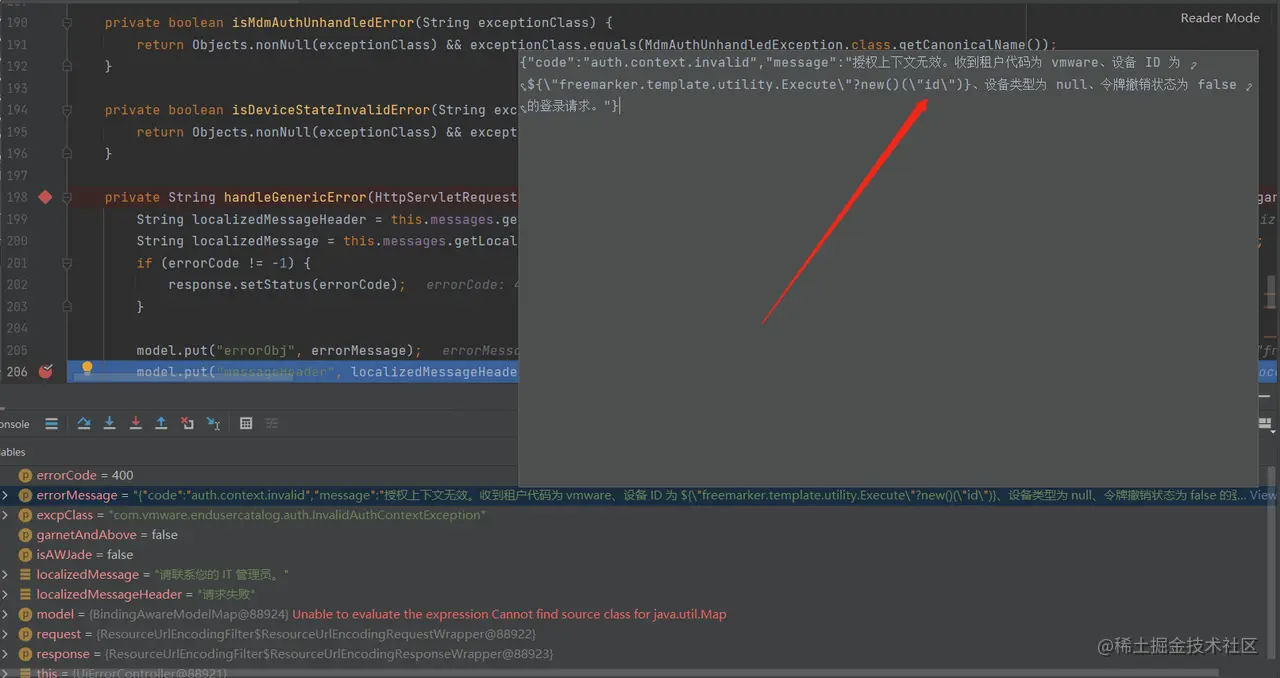The width and height of the screenshot is (1280, 678).
Task: Click the Step Into icon
Action: pos(110,424)
